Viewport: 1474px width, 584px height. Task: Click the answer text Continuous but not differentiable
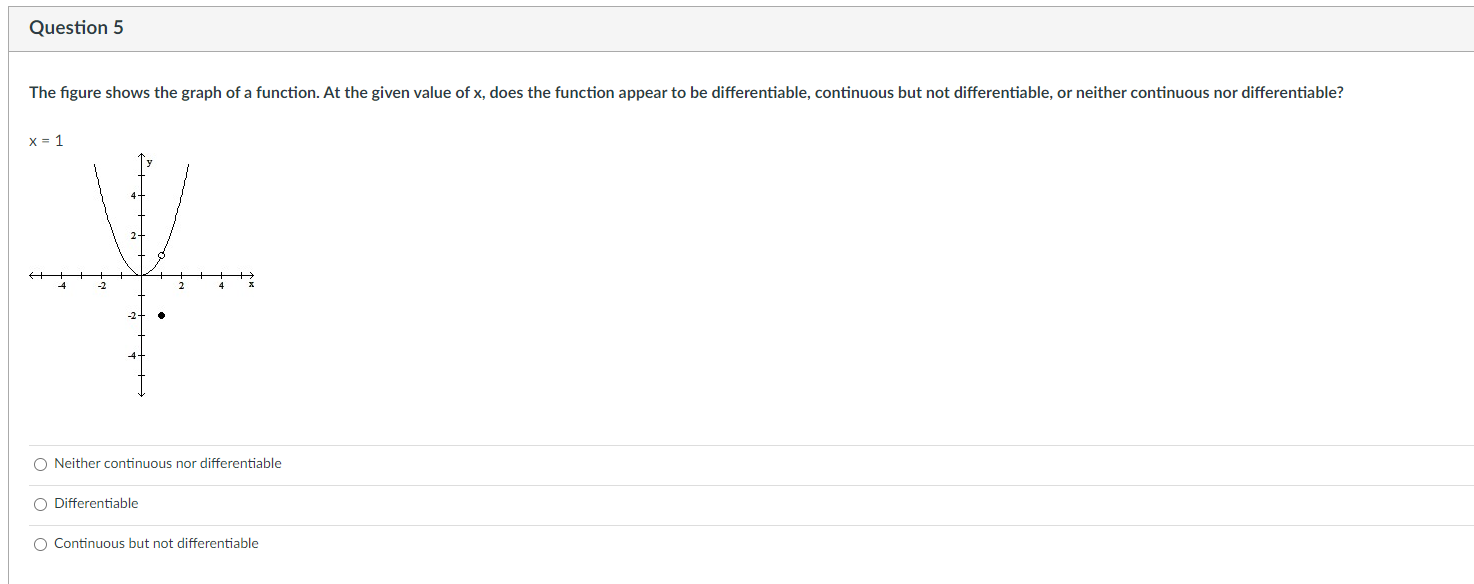156,543
